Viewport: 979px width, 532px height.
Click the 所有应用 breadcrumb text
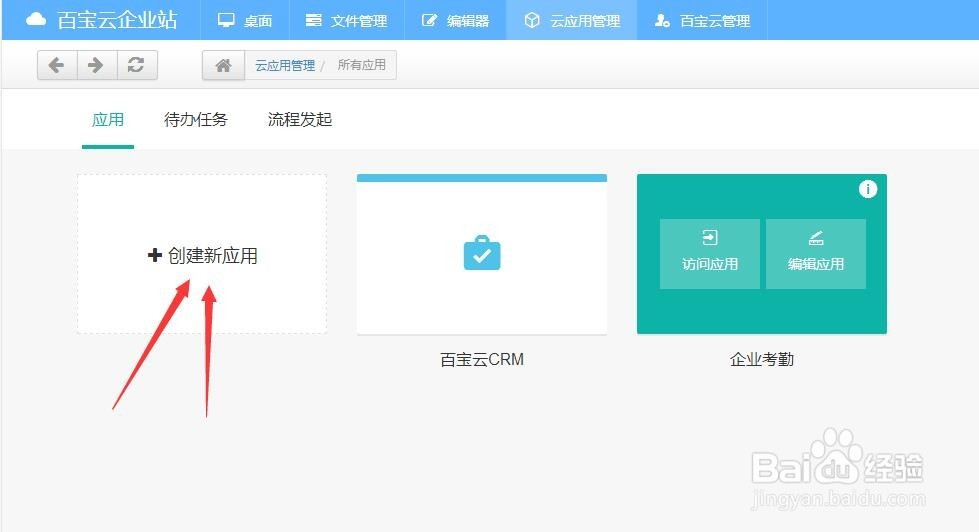tap(362, 65)
